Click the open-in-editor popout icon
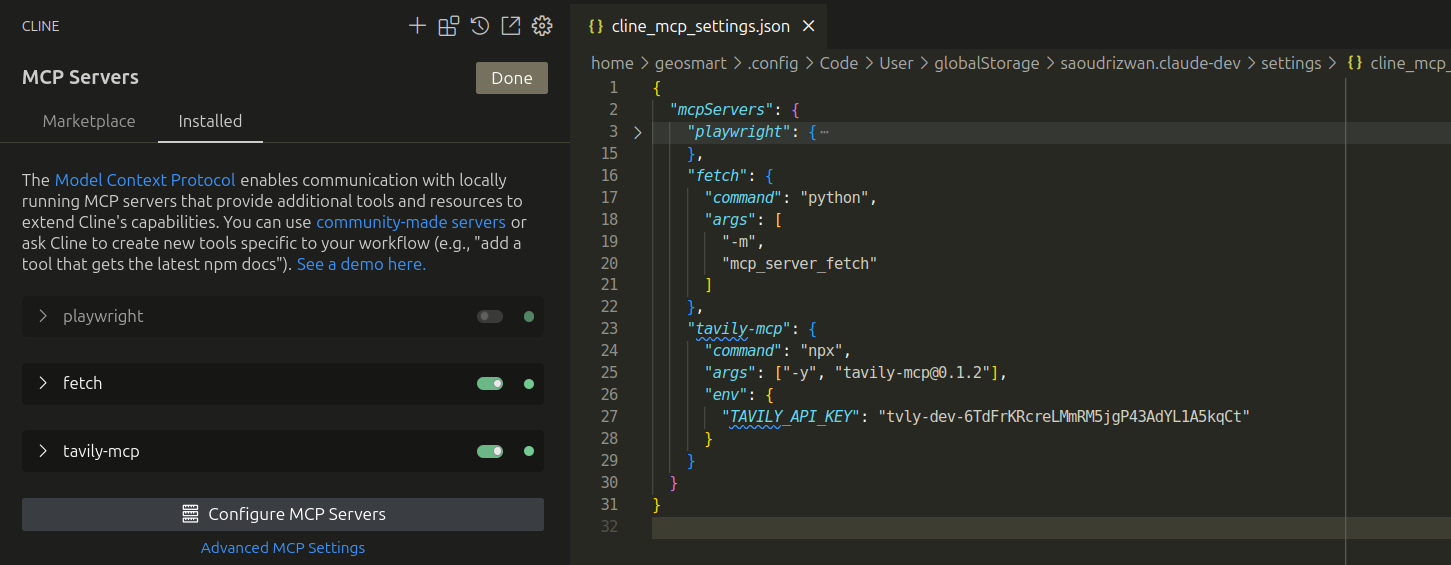This screenshot has width=1451, height=565. (x=511, y=26)
